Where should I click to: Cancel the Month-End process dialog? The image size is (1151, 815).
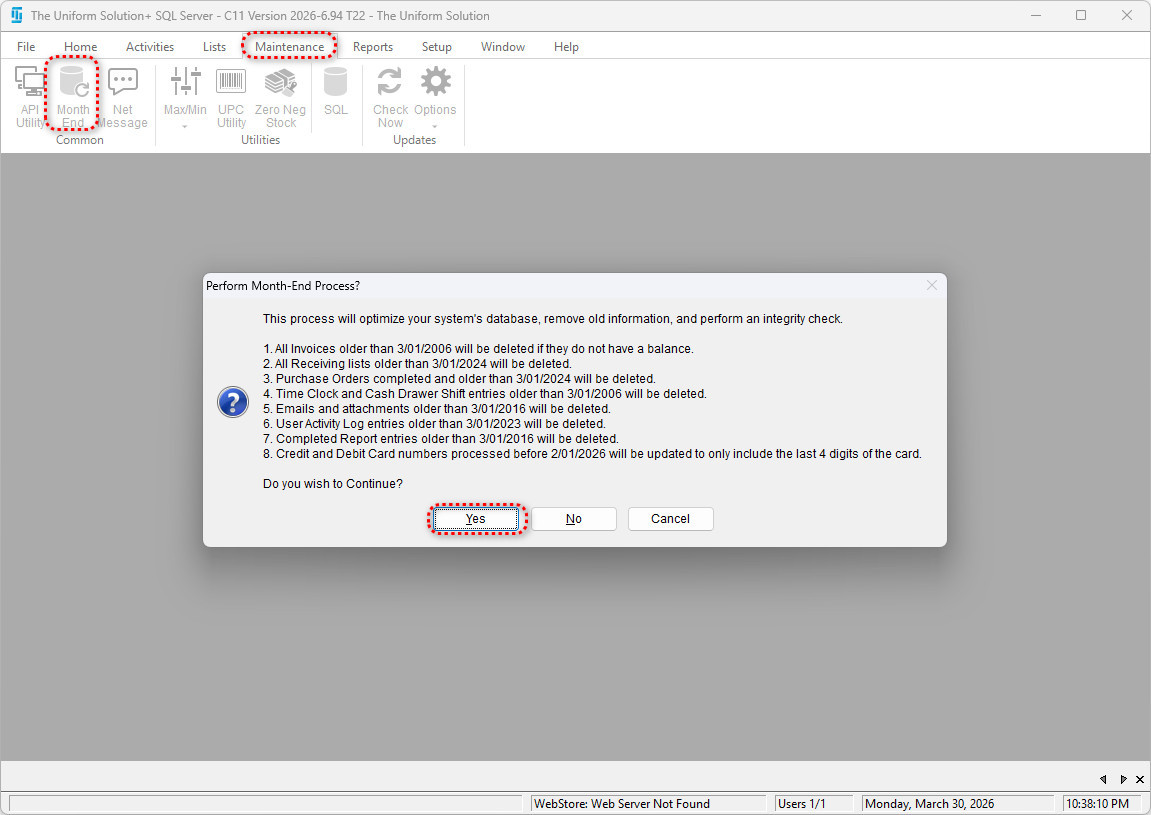coord(670,519)
